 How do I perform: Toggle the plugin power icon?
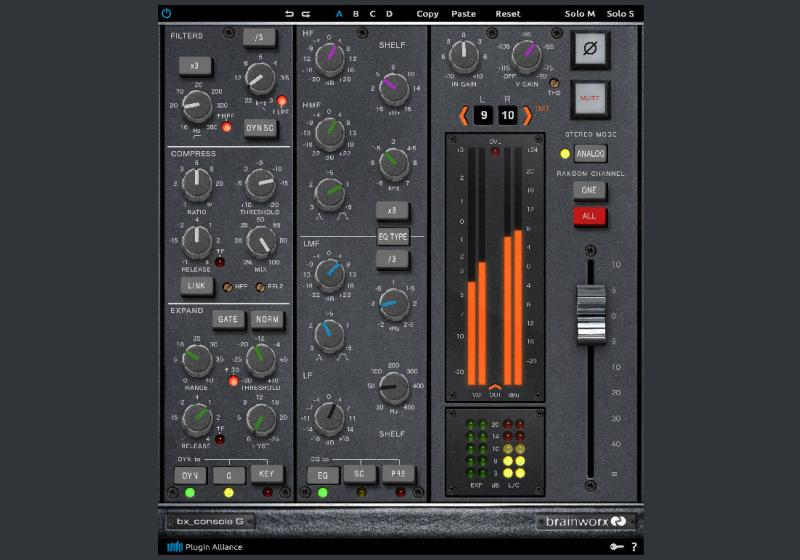point(166,13)
